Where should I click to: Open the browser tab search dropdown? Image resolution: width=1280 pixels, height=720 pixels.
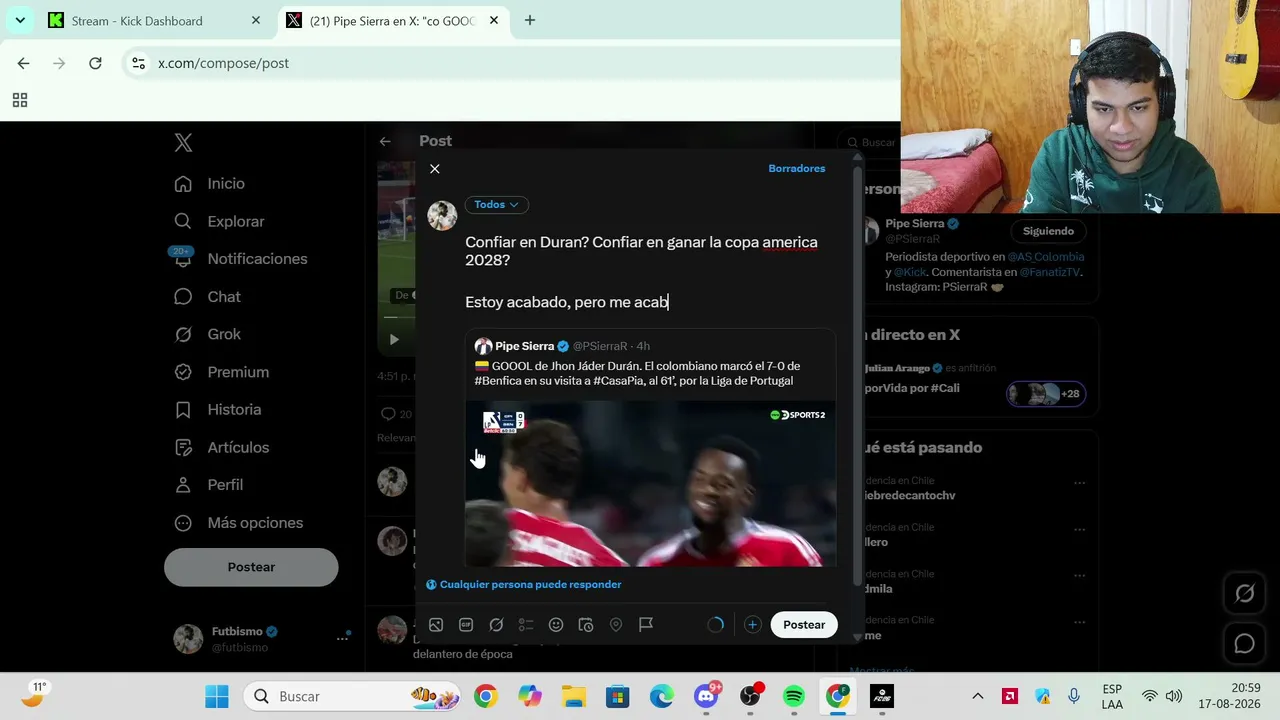(20, 20)
